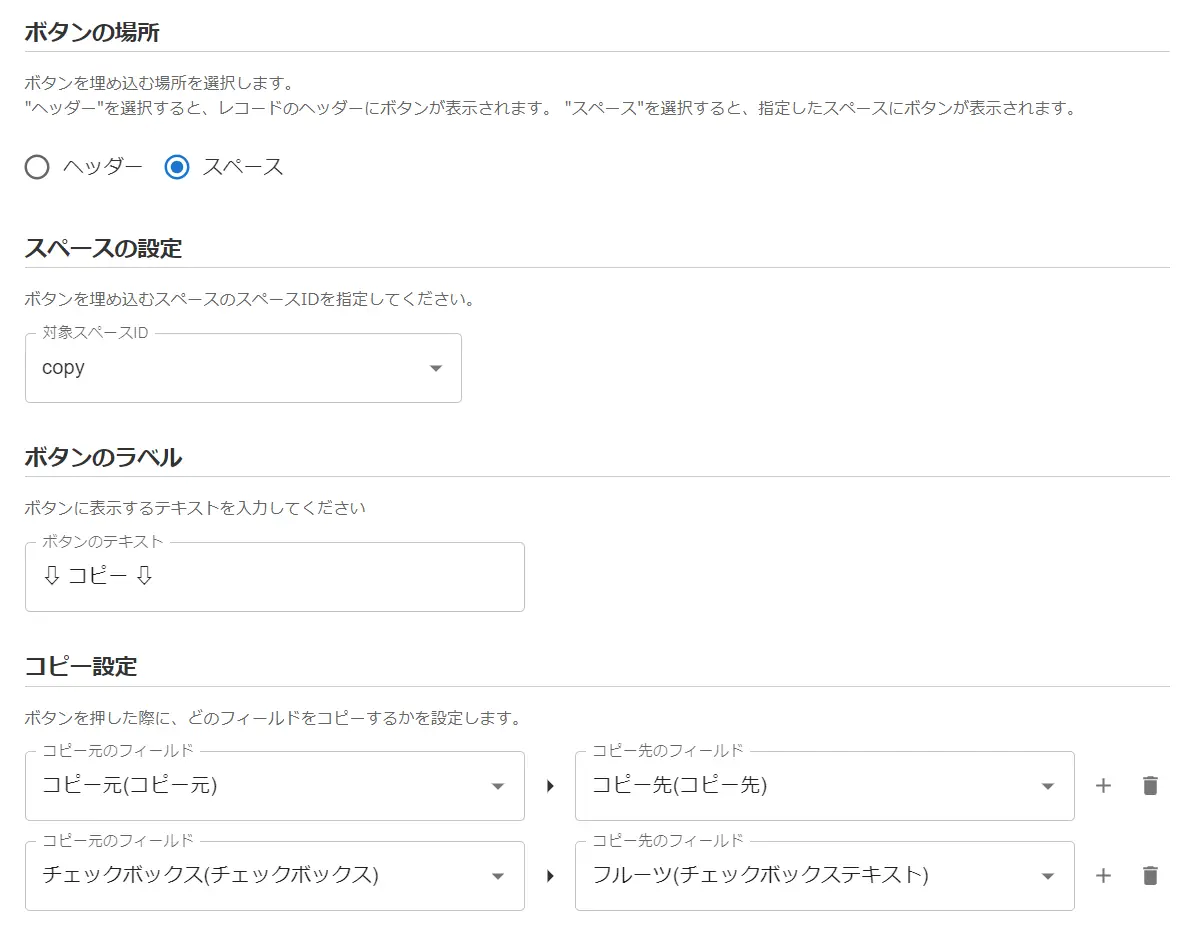Viewport: 1200px width, 930px height.
Task: Add a row below the チェックボックス mapping
Action: (1103, 876)
